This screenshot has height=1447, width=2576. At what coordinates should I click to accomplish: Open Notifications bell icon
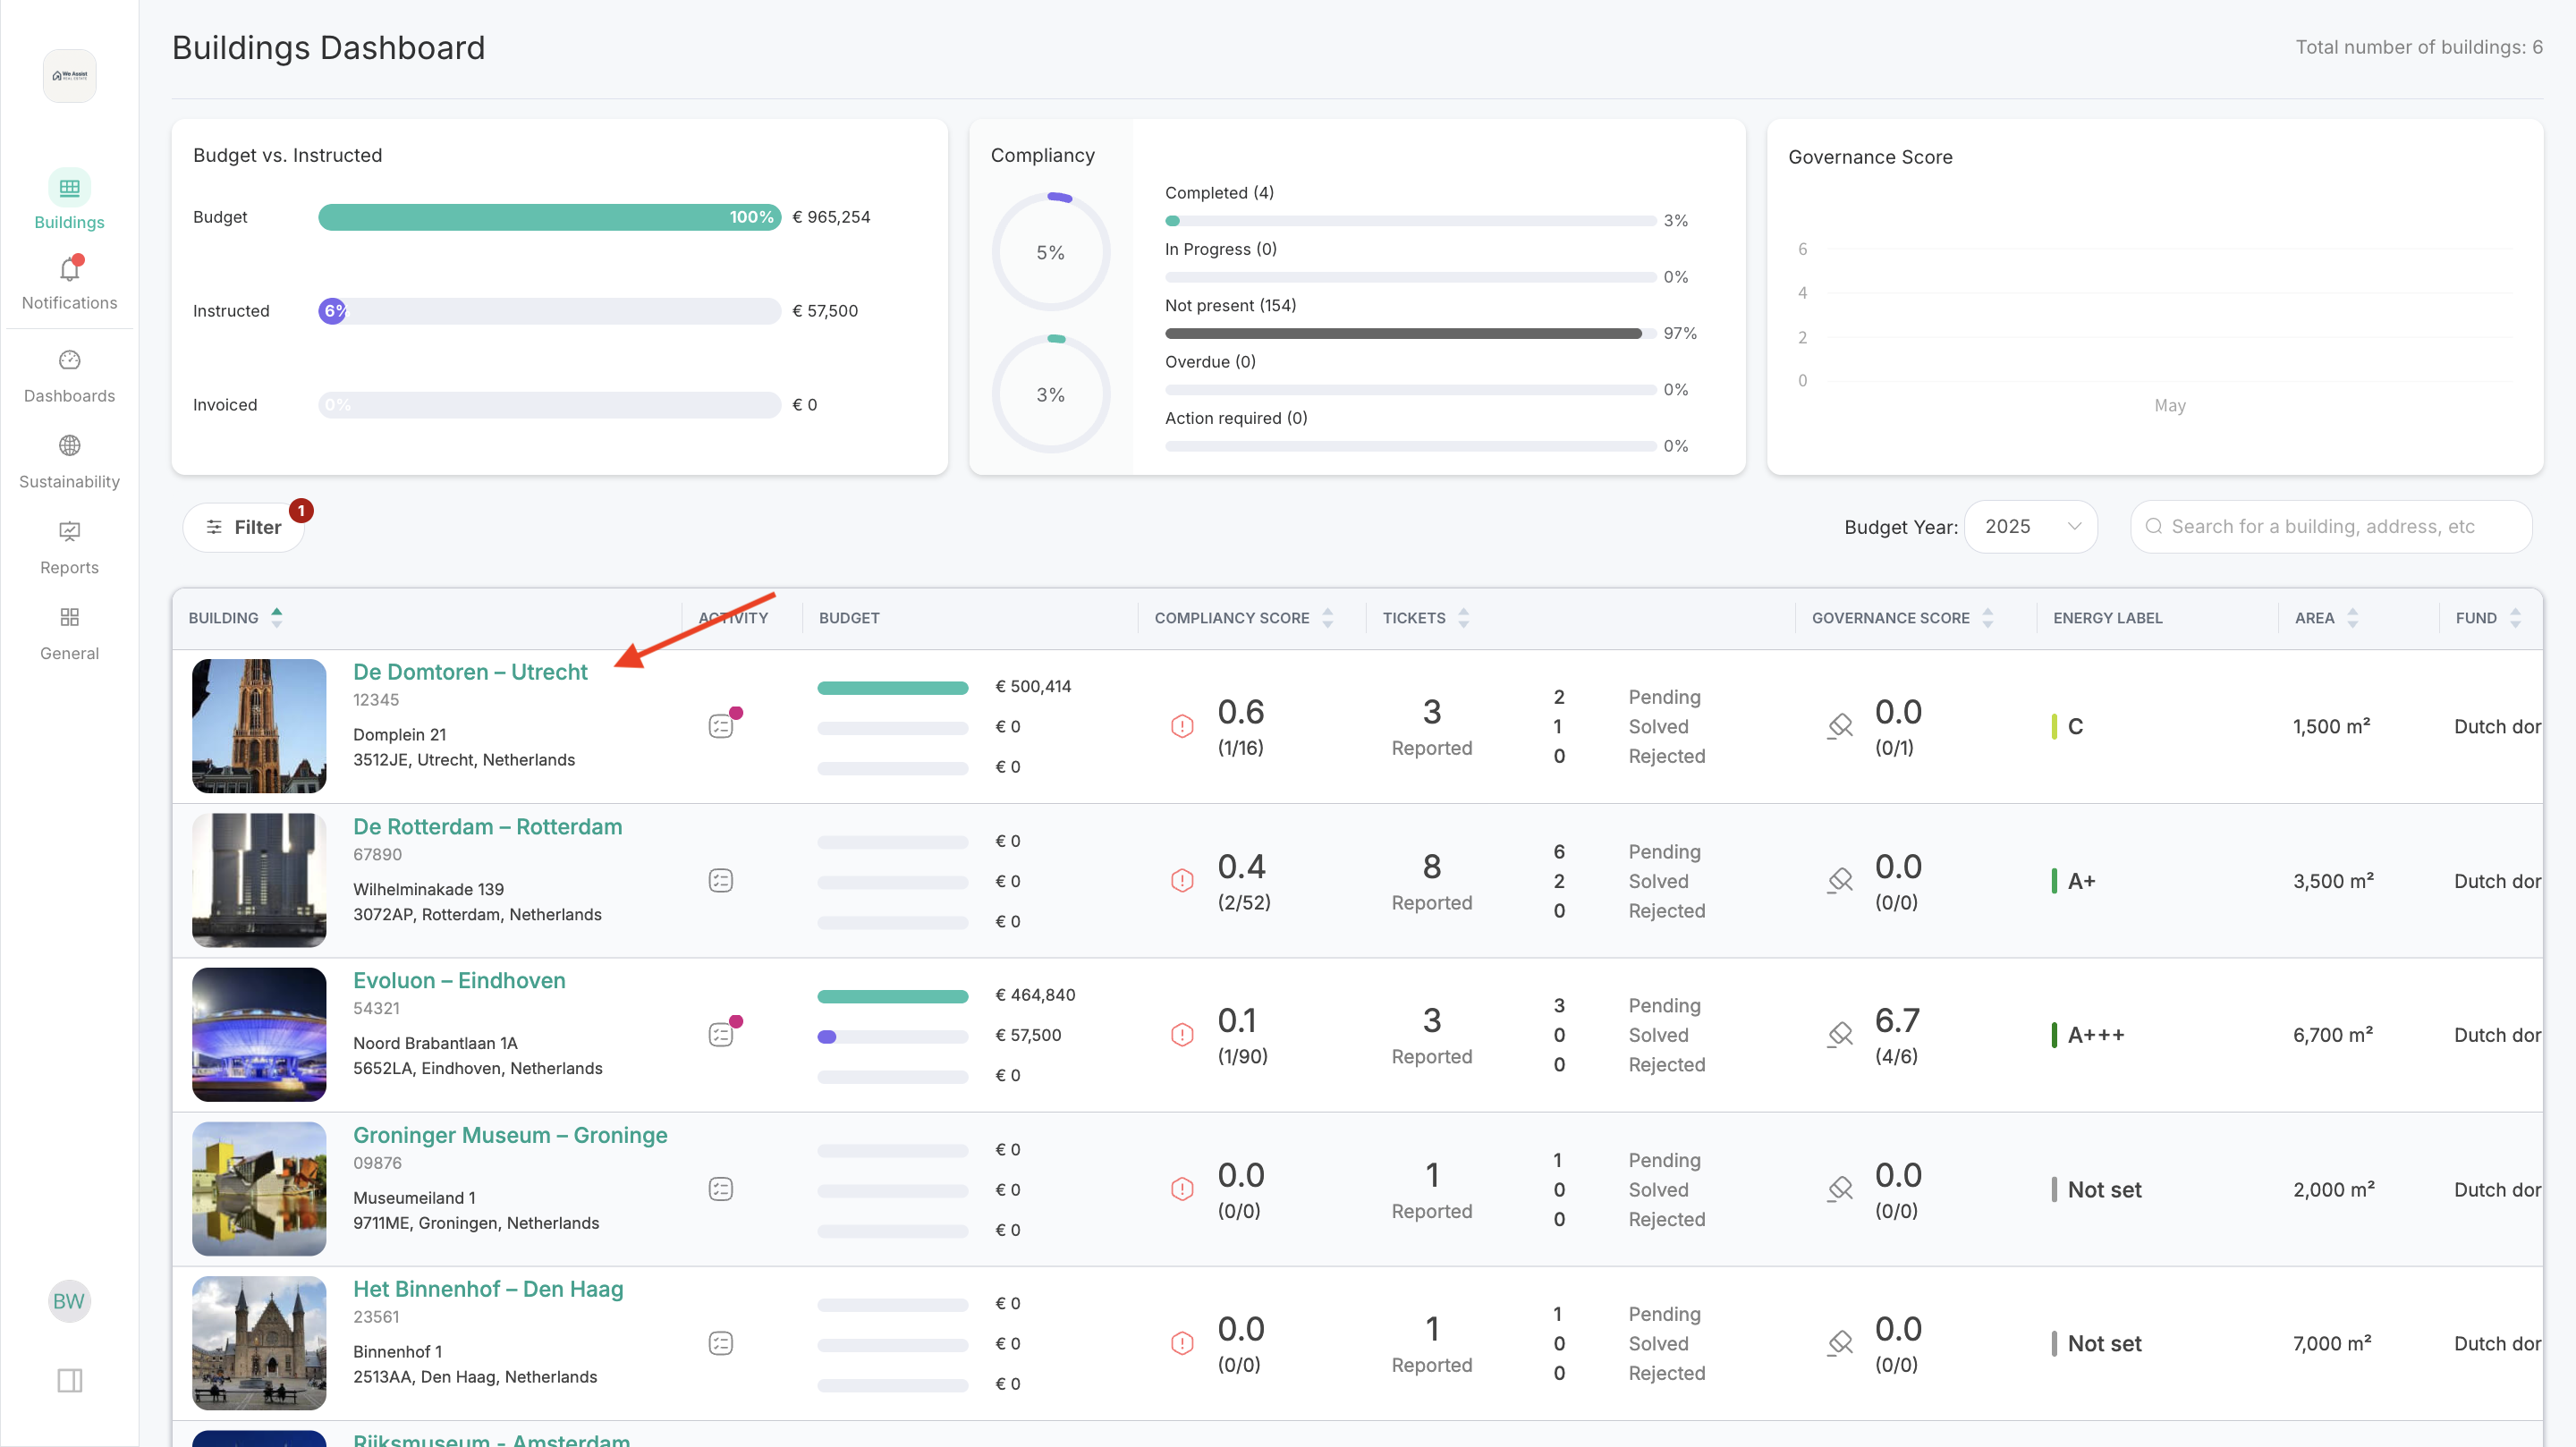click(69, 270)
